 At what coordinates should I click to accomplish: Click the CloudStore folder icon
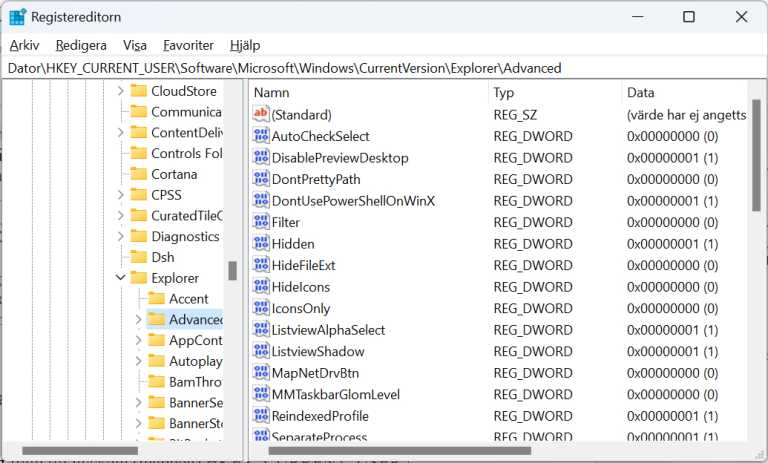pos(138,91)
